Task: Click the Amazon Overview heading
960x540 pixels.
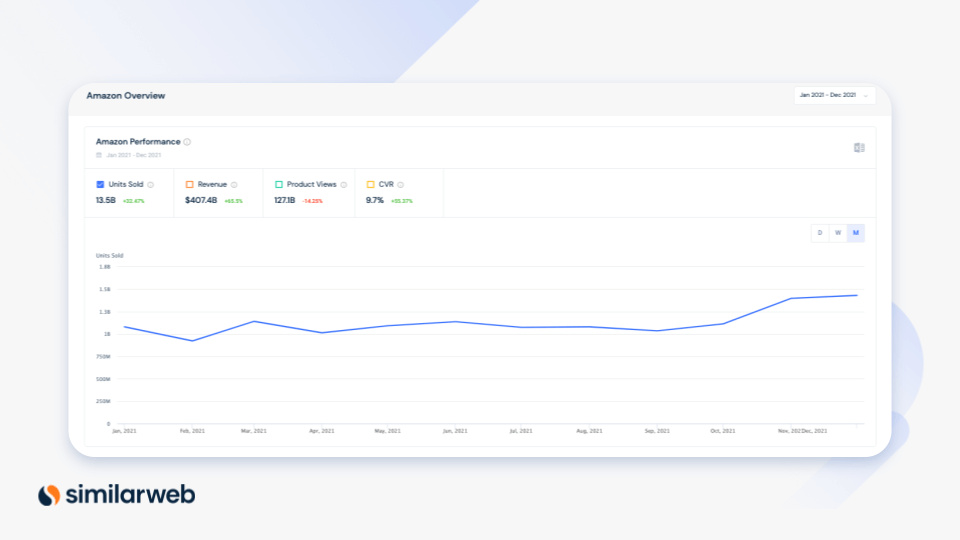Action: (x=126, y=96)
